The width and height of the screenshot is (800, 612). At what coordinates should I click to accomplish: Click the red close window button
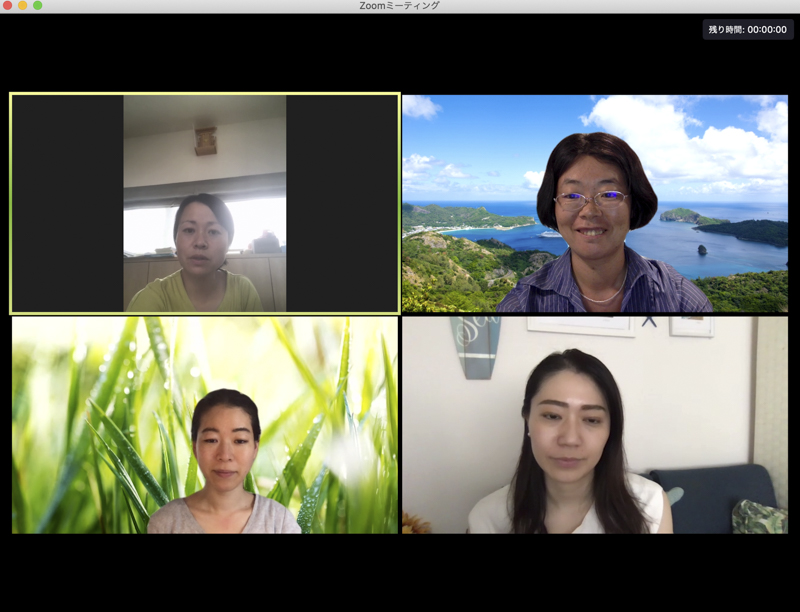7,6
